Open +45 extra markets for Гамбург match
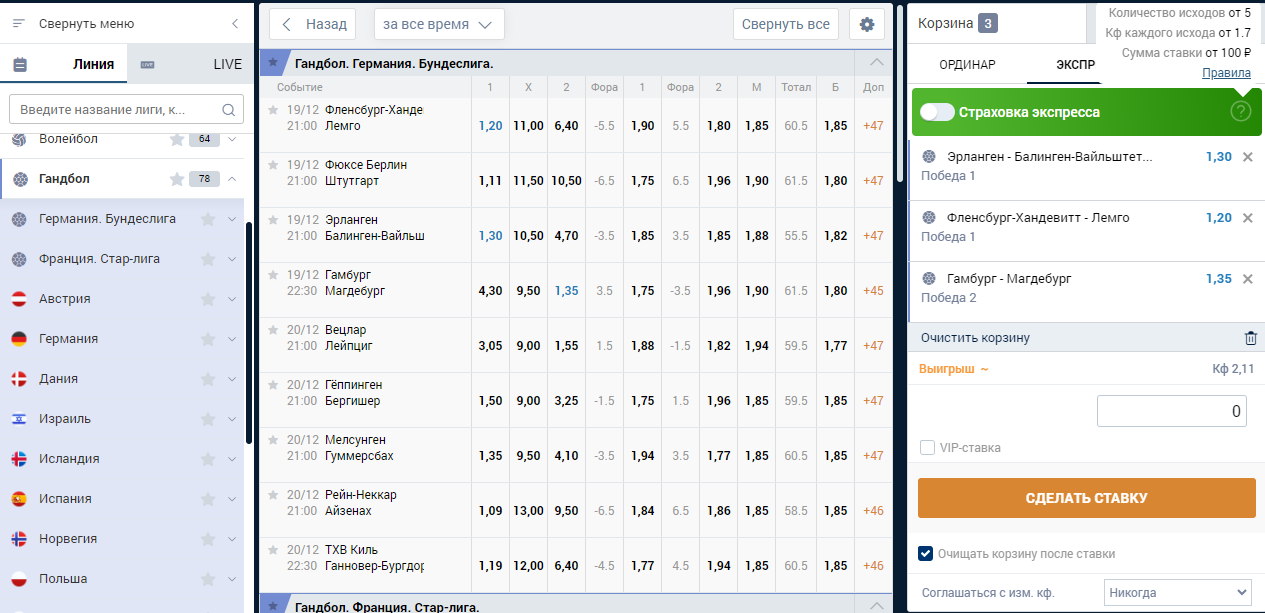 click(x=873, y=291)
